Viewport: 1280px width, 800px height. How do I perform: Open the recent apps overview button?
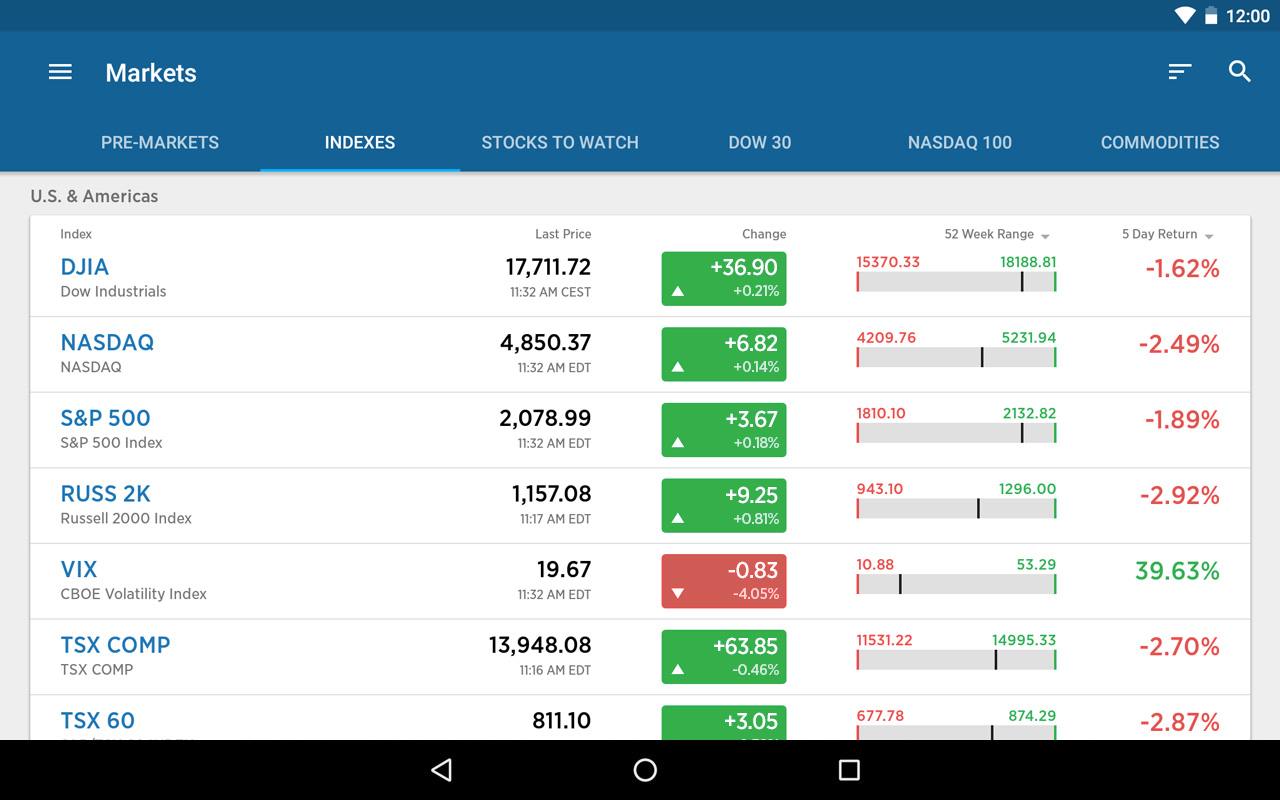pos(849,770)
